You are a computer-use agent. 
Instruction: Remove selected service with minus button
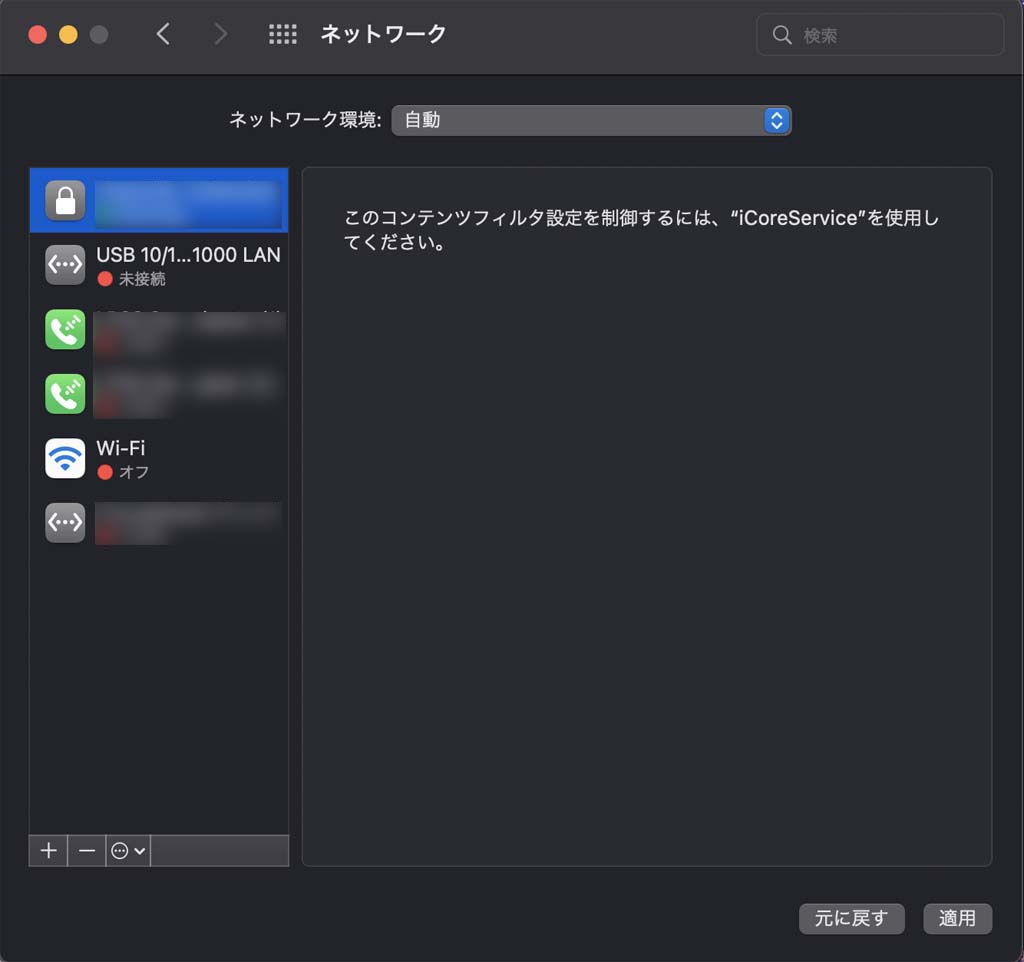pos(87,851)
